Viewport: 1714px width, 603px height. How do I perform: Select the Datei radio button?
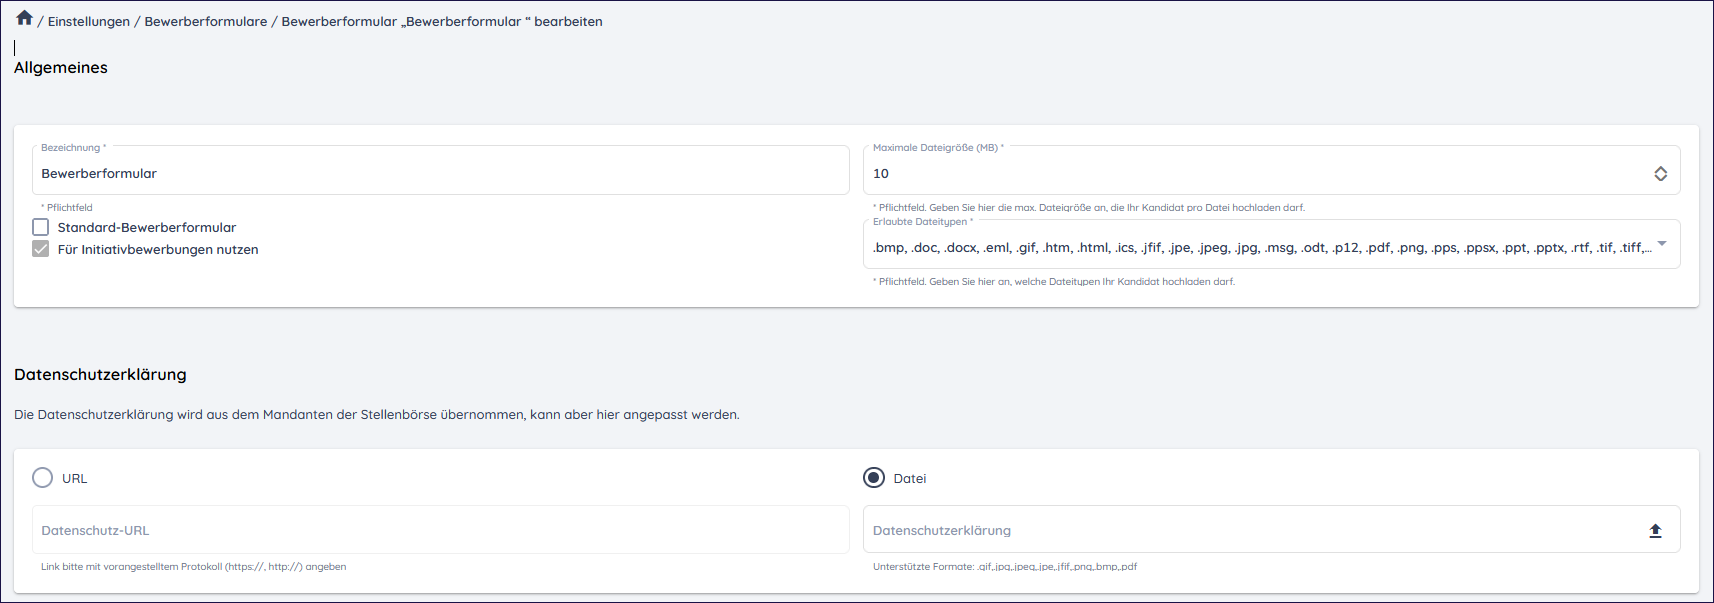874,478
